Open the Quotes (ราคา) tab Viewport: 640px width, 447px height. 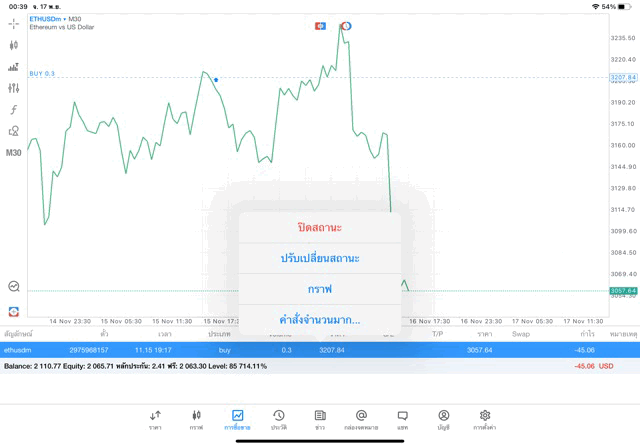pos(155,419)
